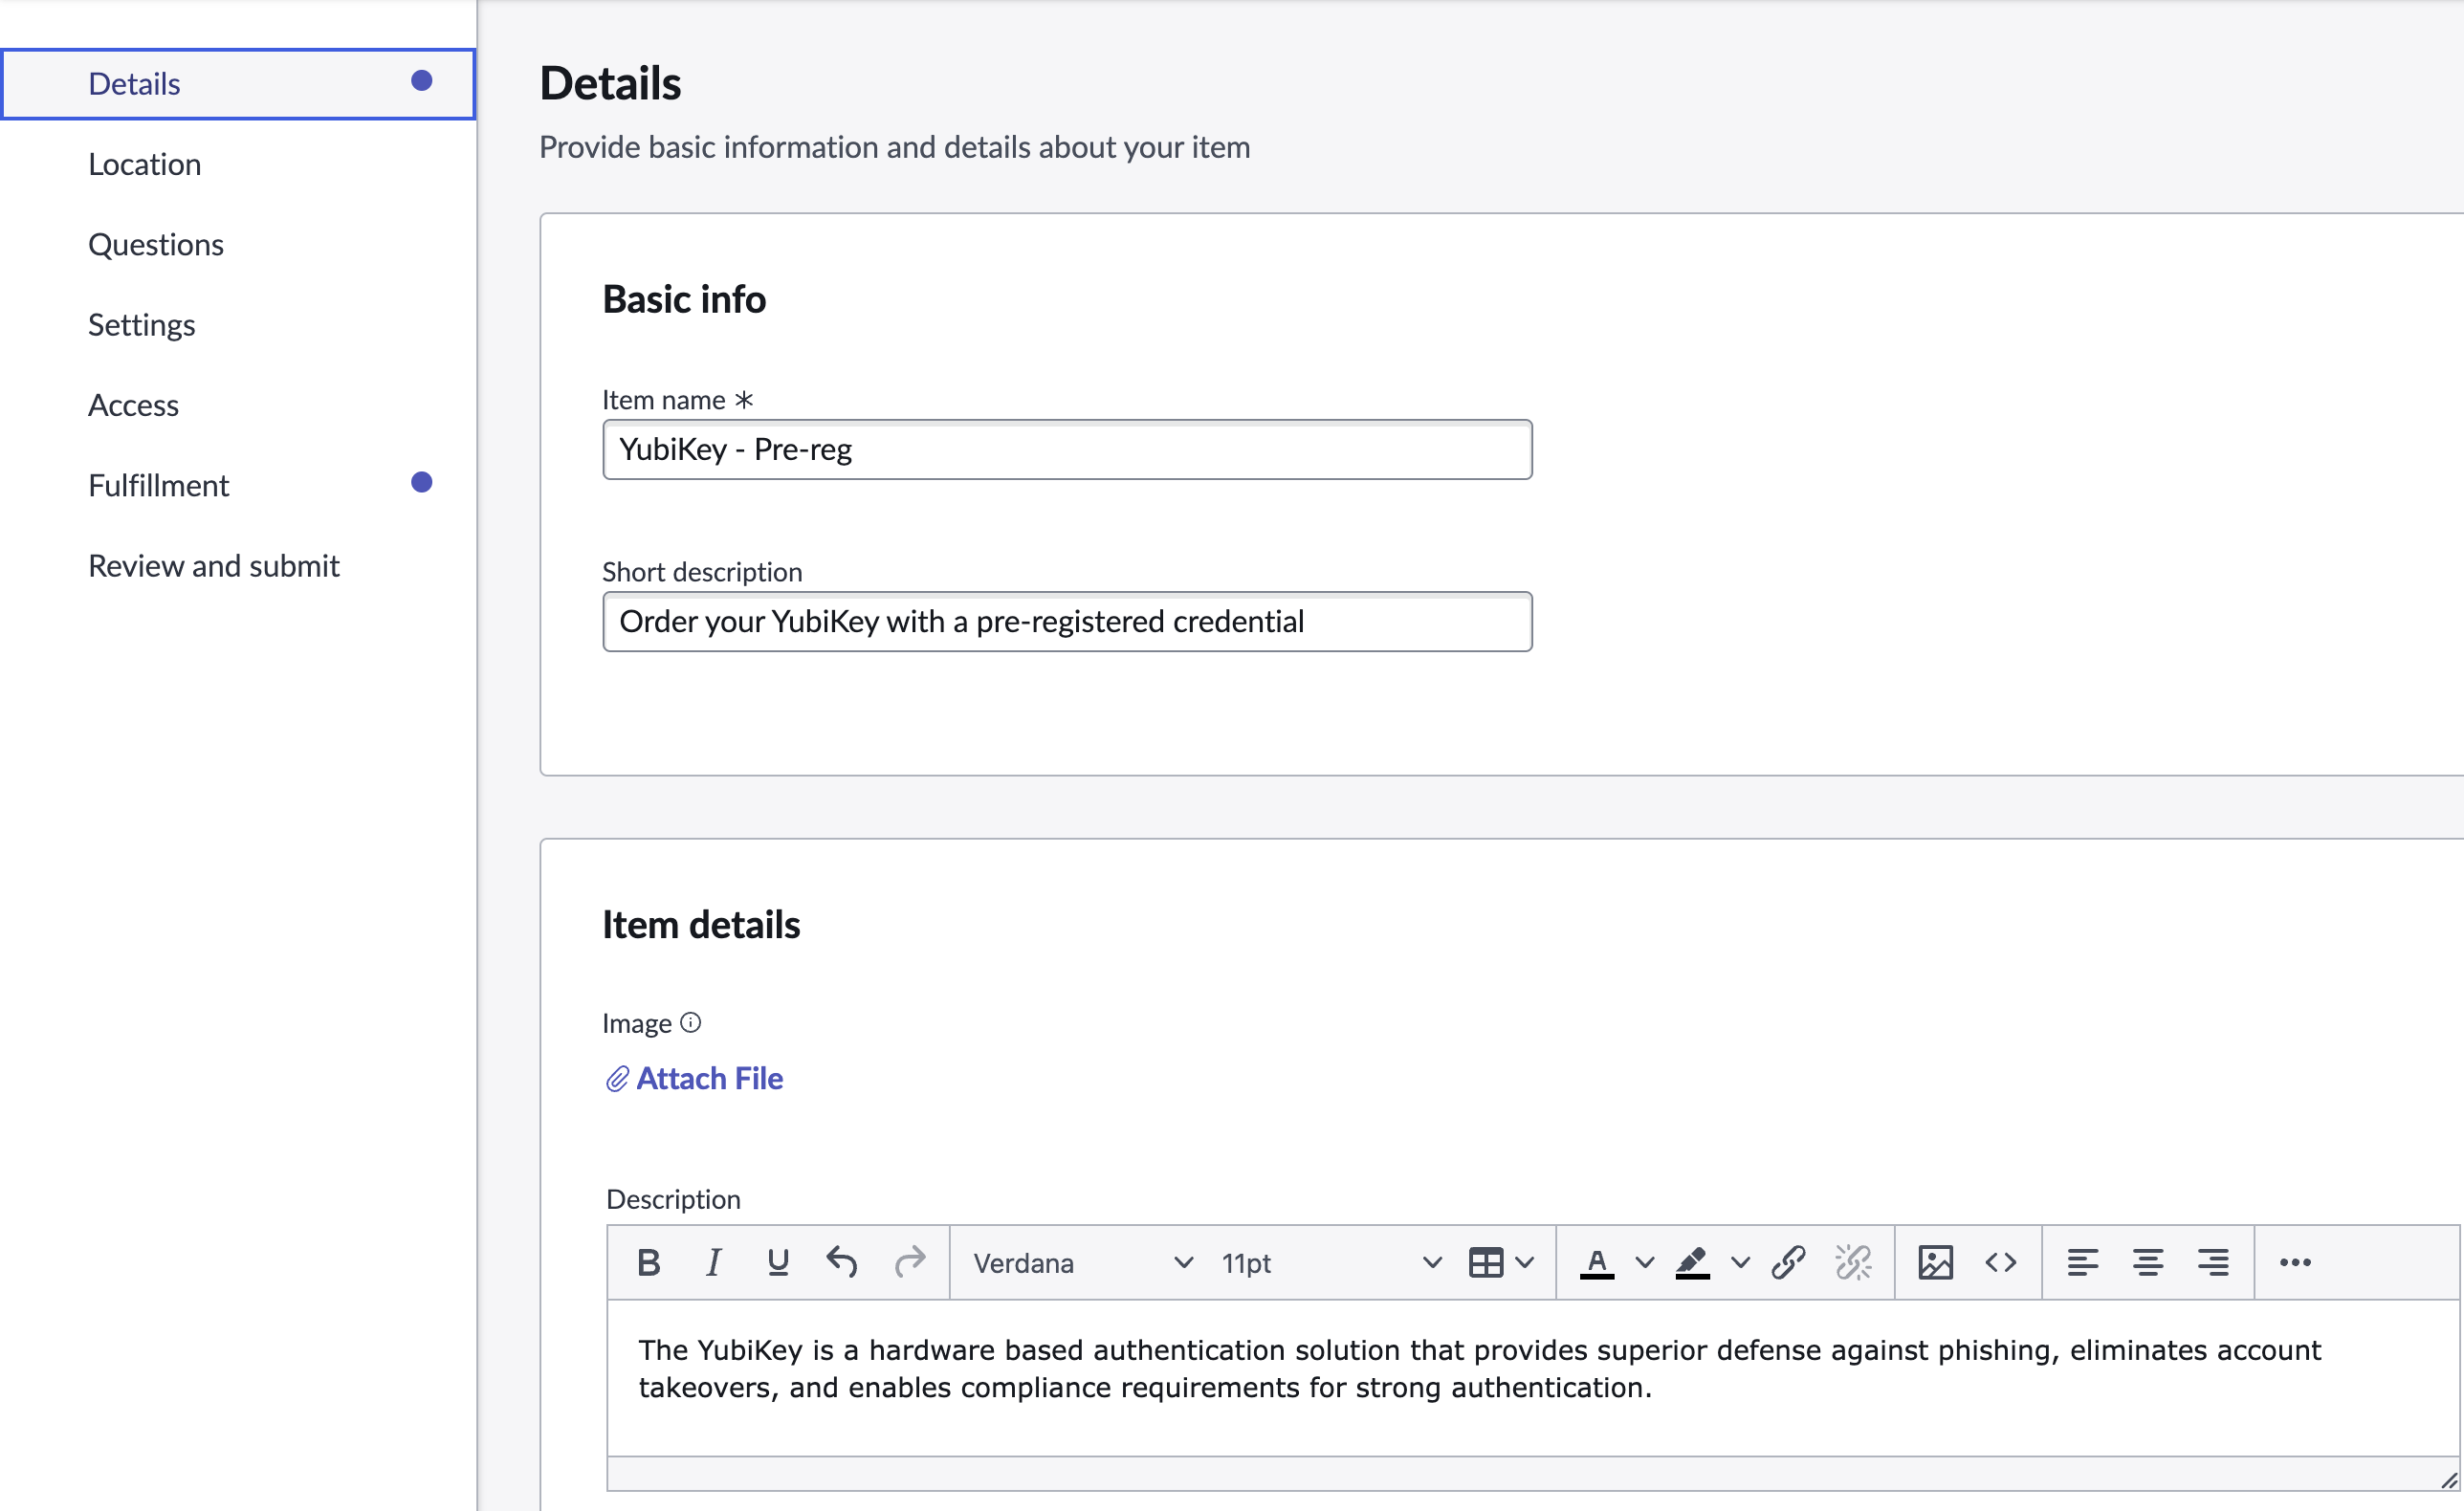Open the Details sidebar section

238,84
